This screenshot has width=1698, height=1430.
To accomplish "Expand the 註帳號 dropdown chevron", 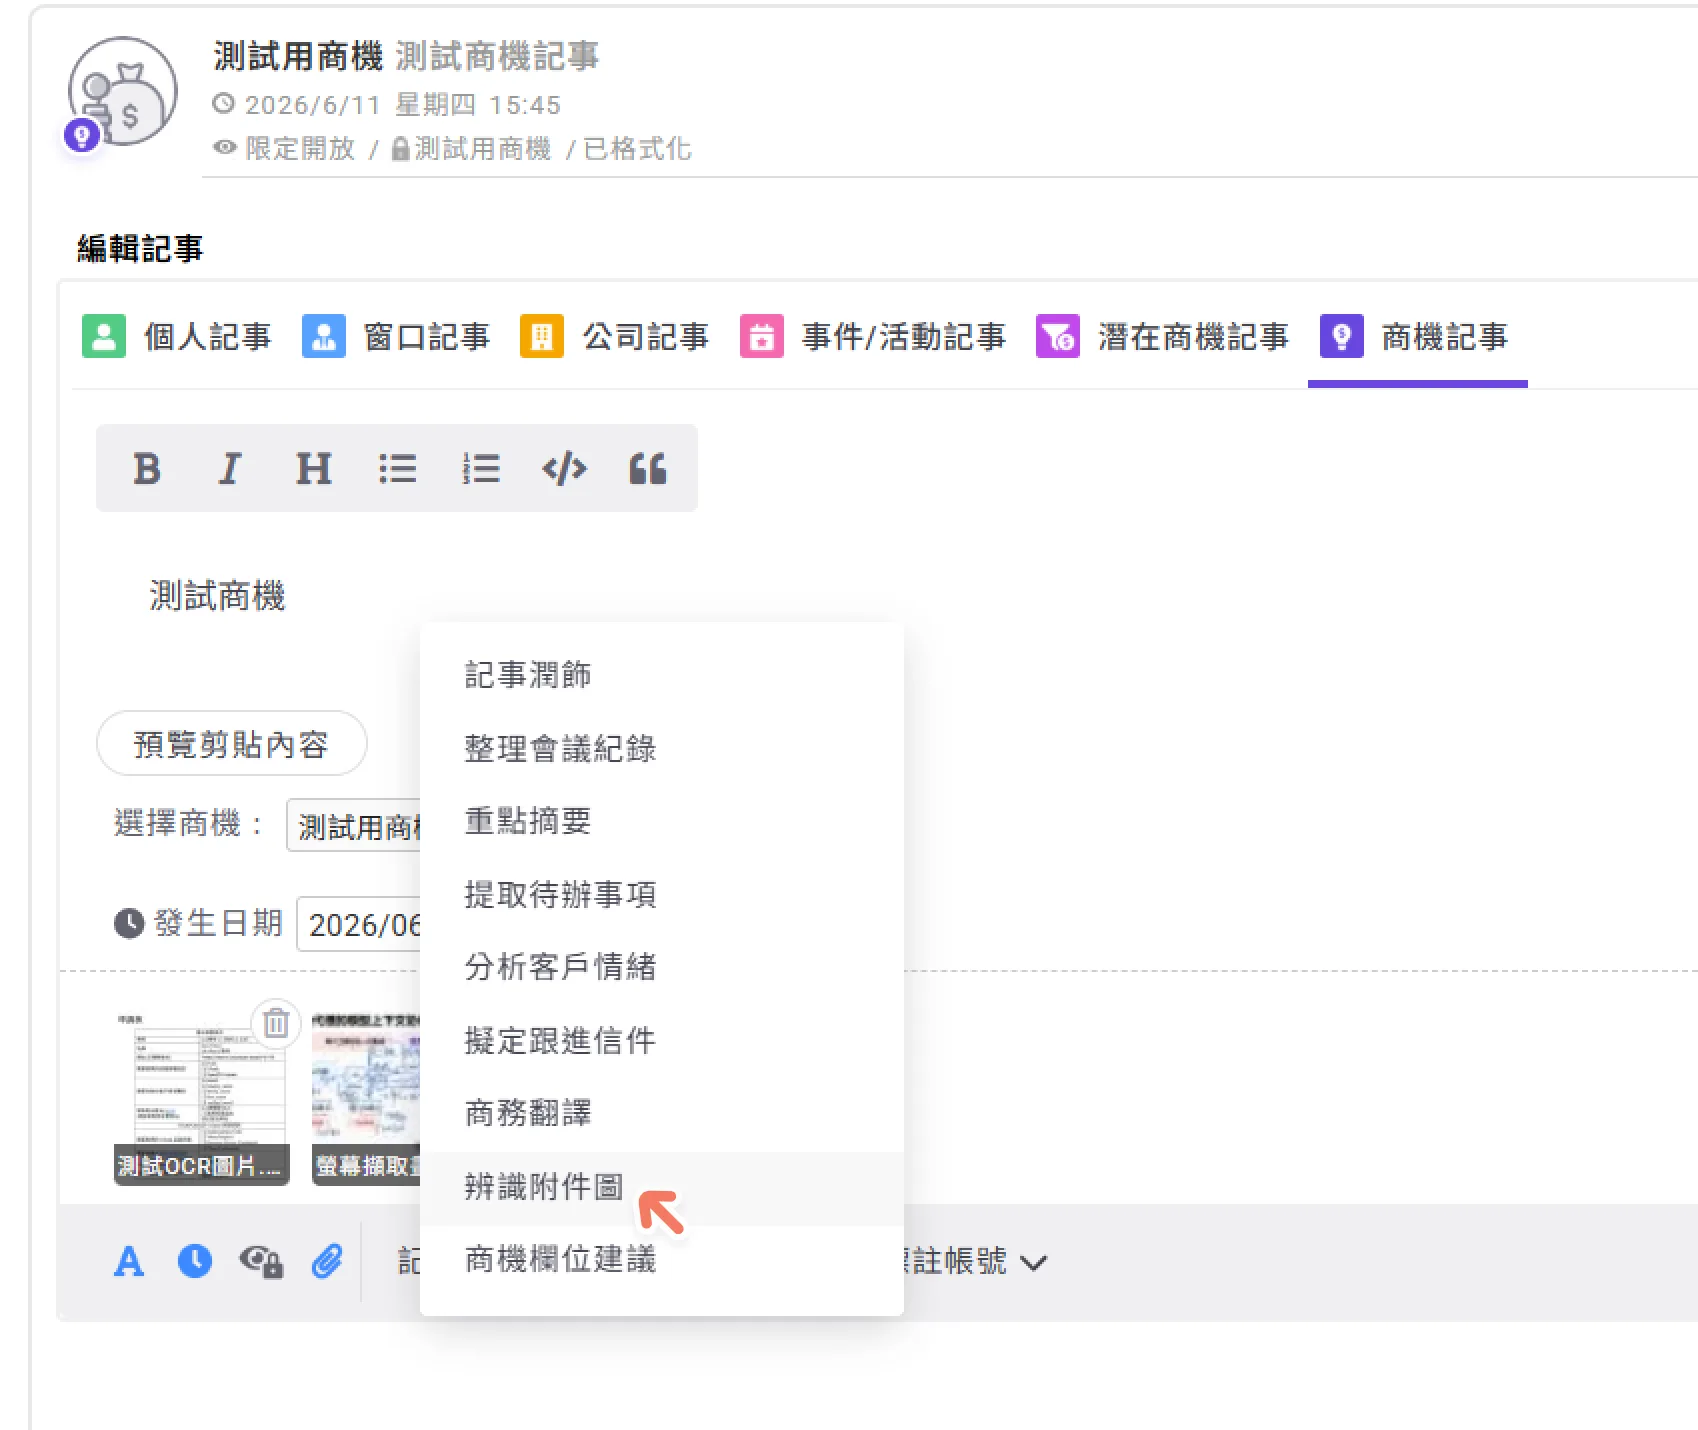I will click(1033, 1263).
